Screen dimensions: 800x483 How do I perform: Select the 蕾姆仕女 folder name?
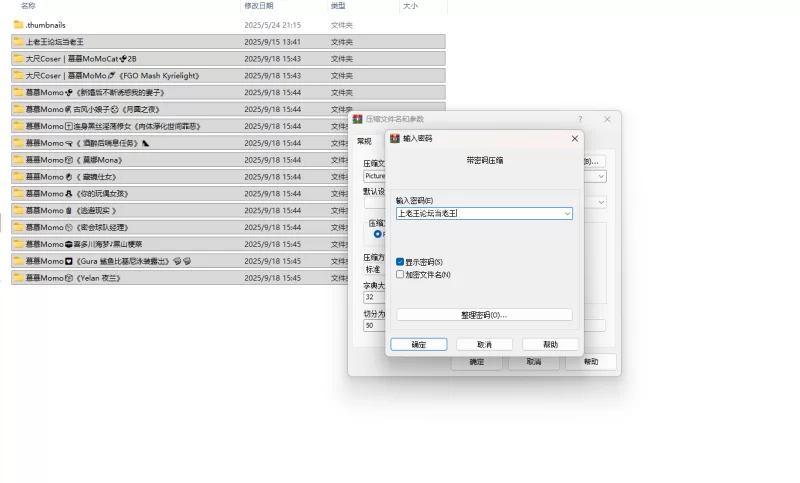tap(71, 176)
